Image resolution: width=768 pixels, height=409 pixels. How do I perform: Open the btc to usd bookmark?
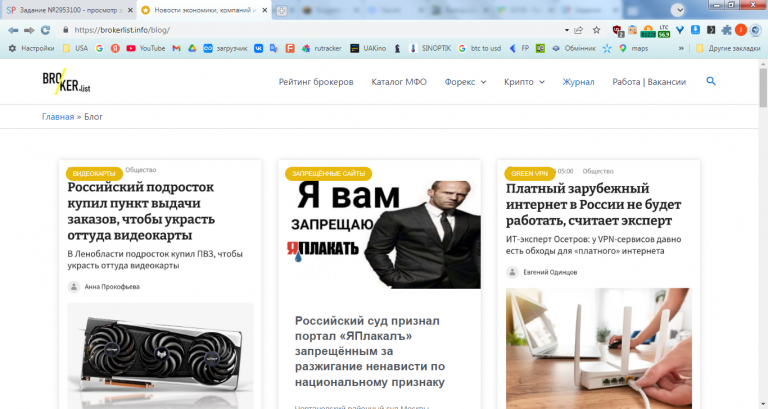[x=480, y=48]
